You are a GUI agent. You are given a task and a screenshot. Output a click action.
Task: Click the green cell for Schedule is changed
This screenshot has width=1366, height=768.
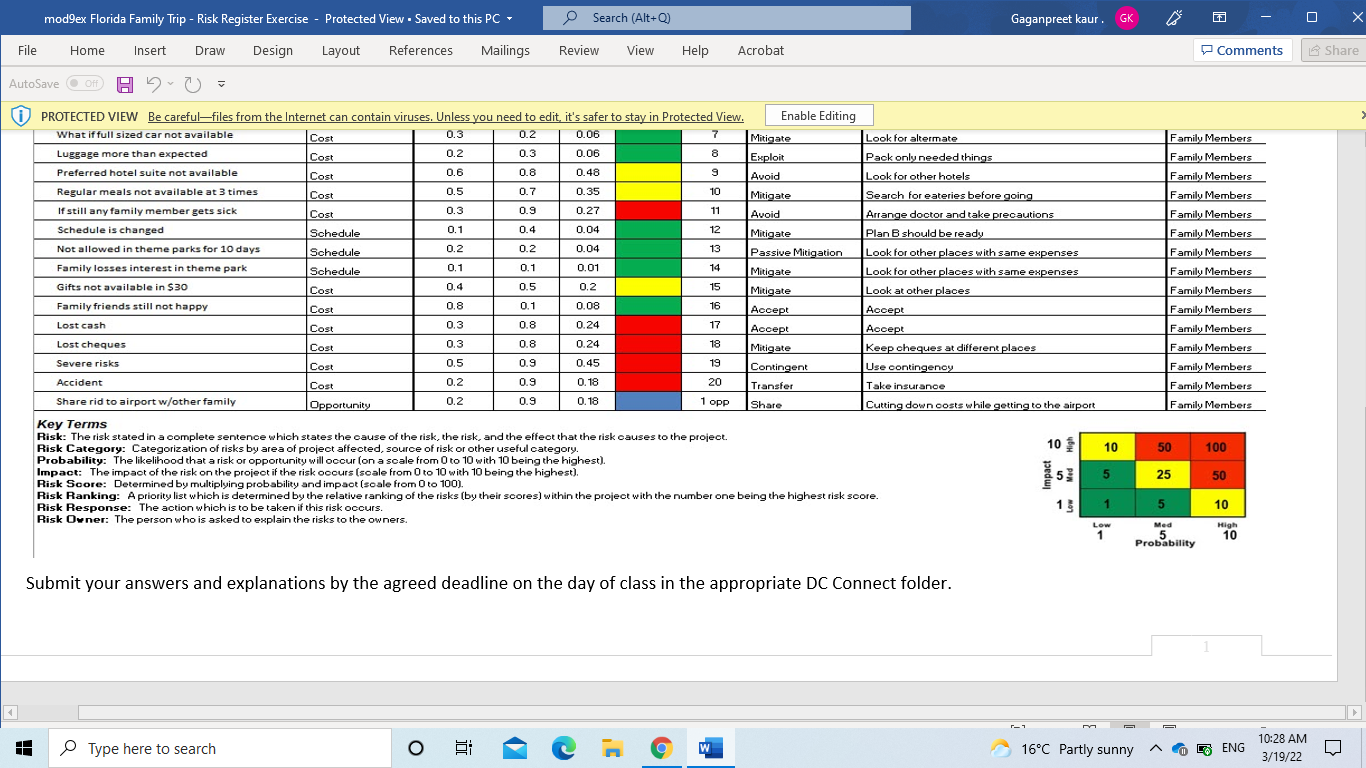pyautogui.click(x=647, y=230)
